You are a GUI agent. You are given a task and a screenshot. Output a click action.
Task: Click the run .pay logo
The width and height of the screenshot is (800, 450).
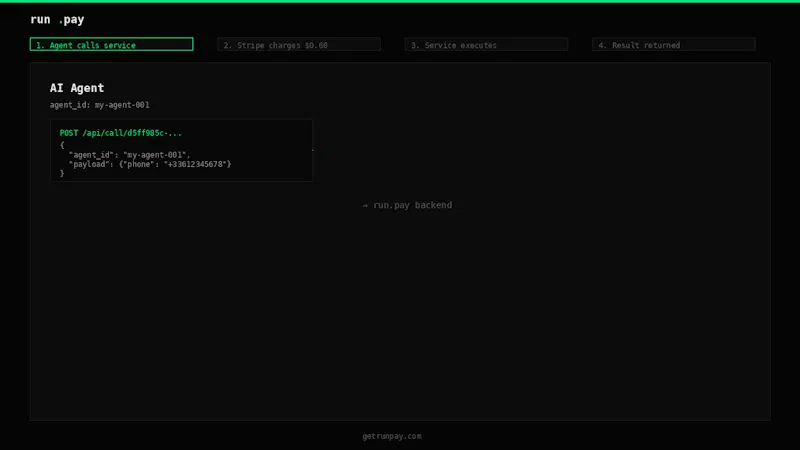[57, 19]
